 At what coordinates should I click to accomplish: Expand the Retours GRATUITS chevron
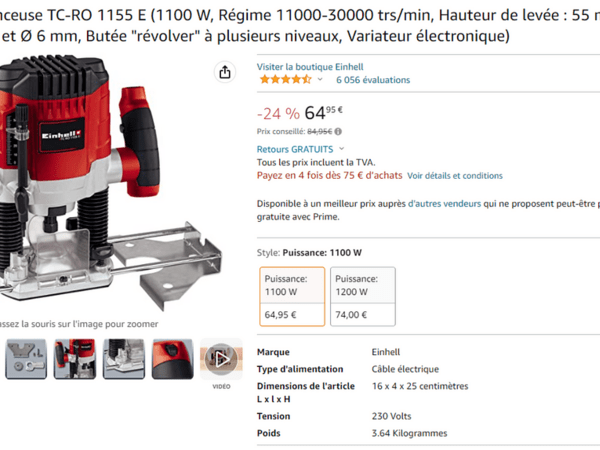[341, 149]
